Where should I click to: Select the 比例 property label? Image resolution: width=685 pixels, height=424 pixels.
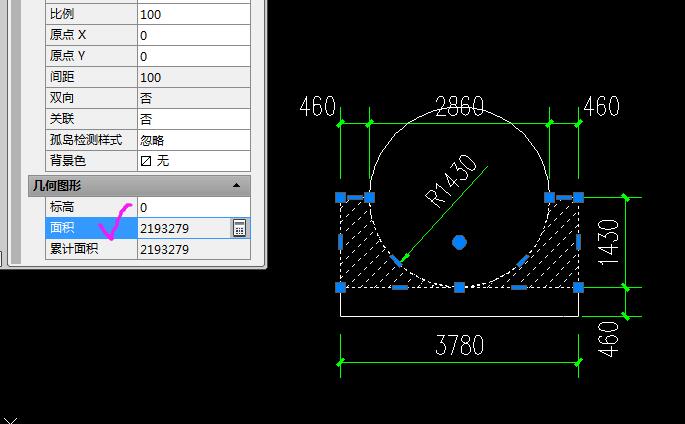click(x=91, y=14)
